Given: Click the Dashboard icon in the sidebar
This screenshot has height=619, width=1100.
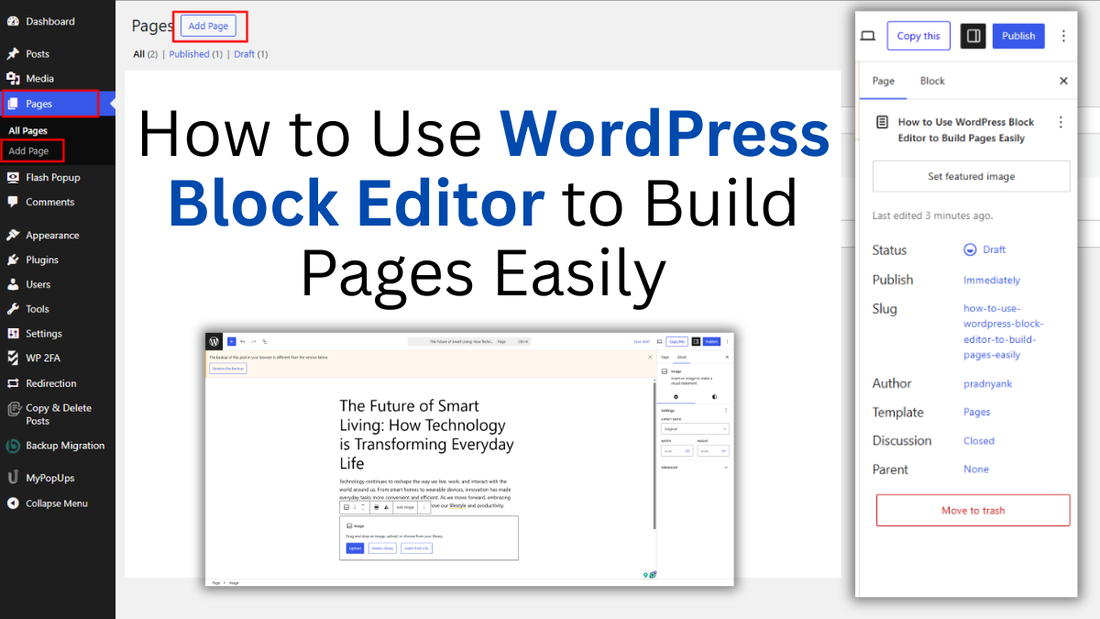Looking at the screenshot, I should (x=14, y=20).
